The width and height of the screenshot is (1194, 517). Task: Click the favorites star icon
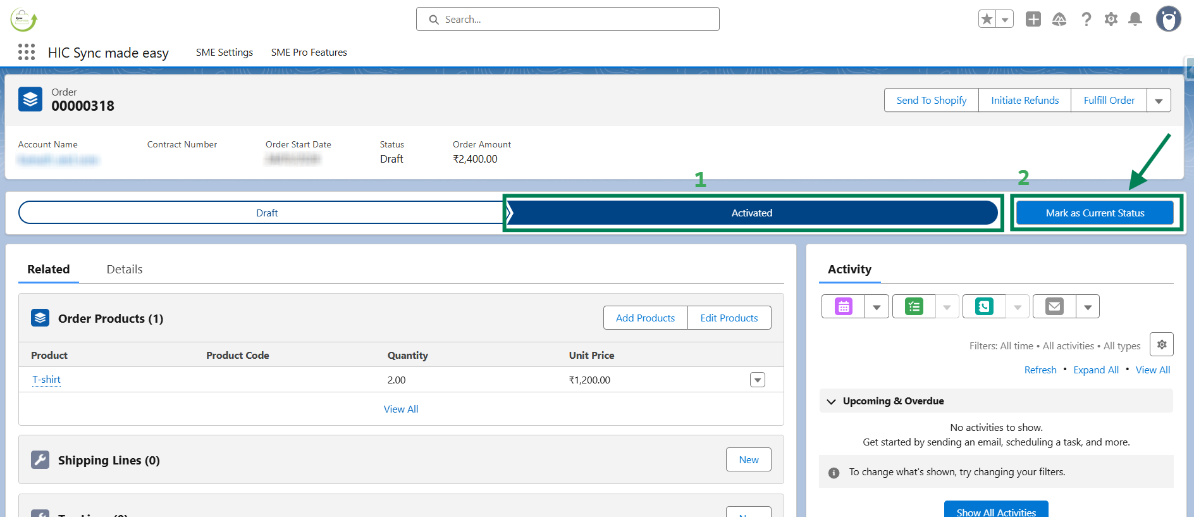988,20
